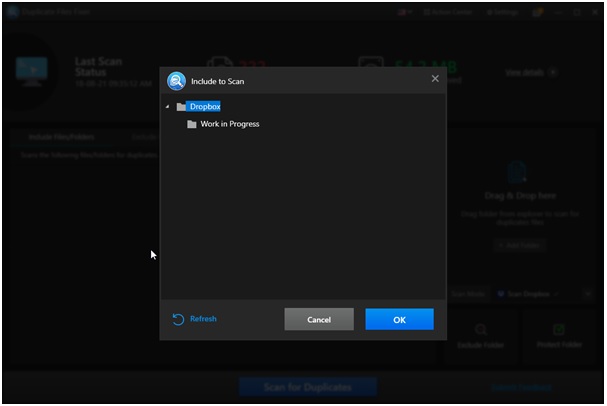
Task: Open language flag dropdown in background window
Action: (405, 12)
